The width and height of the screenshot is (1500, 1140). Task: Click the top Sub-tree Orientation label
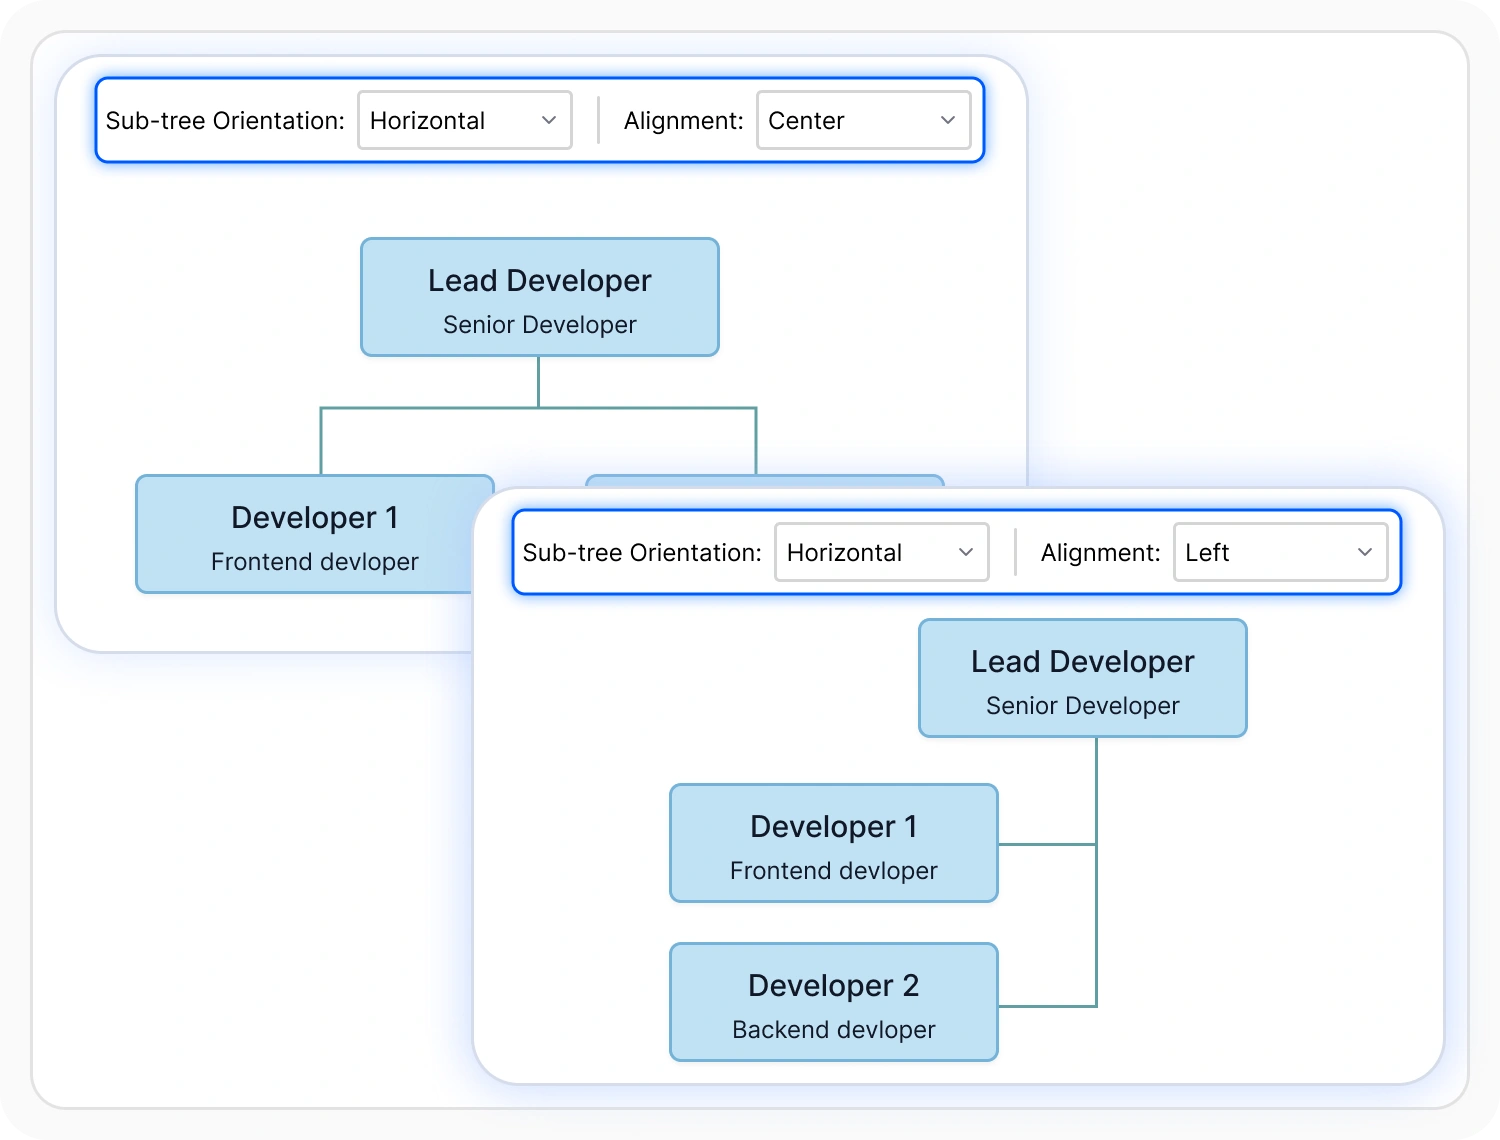[x=225, y=121]
